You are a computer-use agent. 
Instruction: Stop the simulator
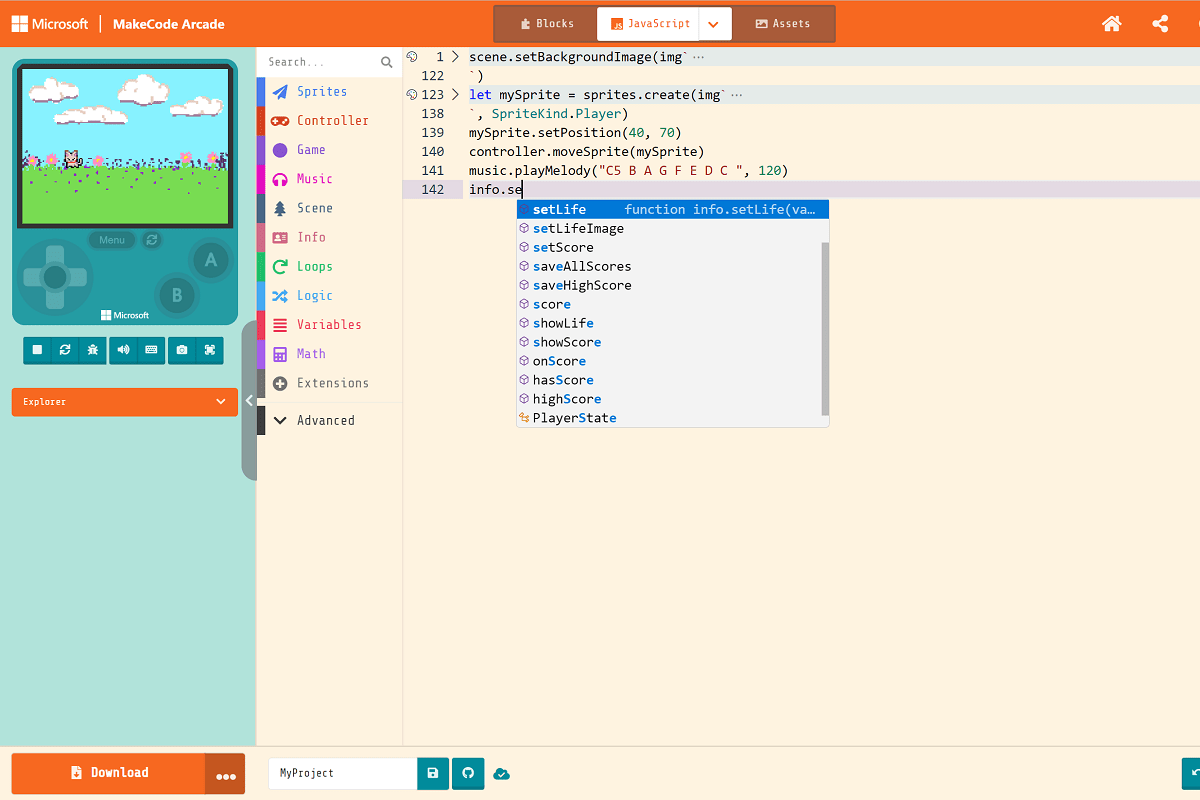point(37,350)
